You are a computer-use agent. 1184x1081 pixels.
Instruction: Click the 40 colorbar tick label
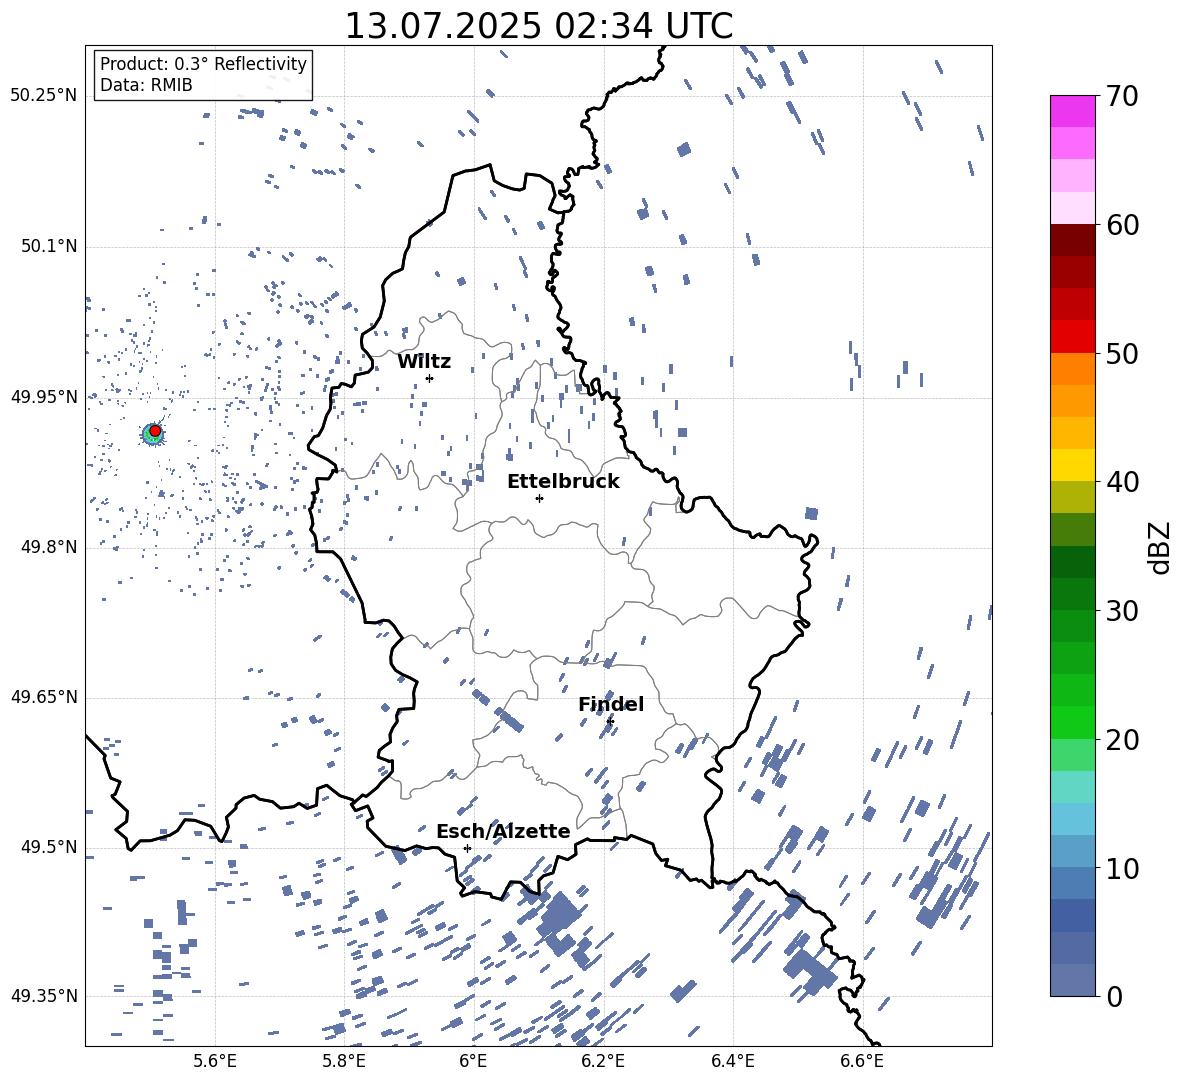[x=1122, y=482]
